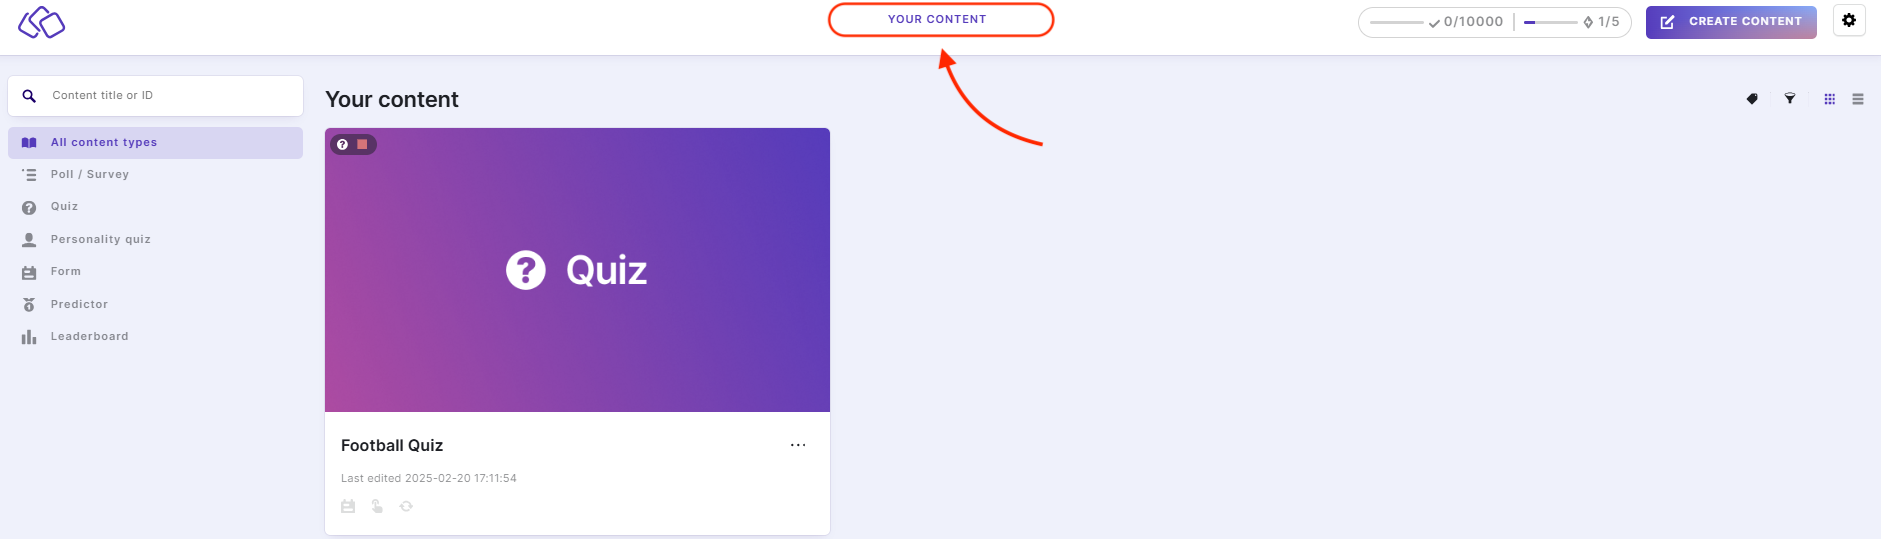The image size is (1881, 539).
Task: Click the app logo in the header
Action: (41, 22)
